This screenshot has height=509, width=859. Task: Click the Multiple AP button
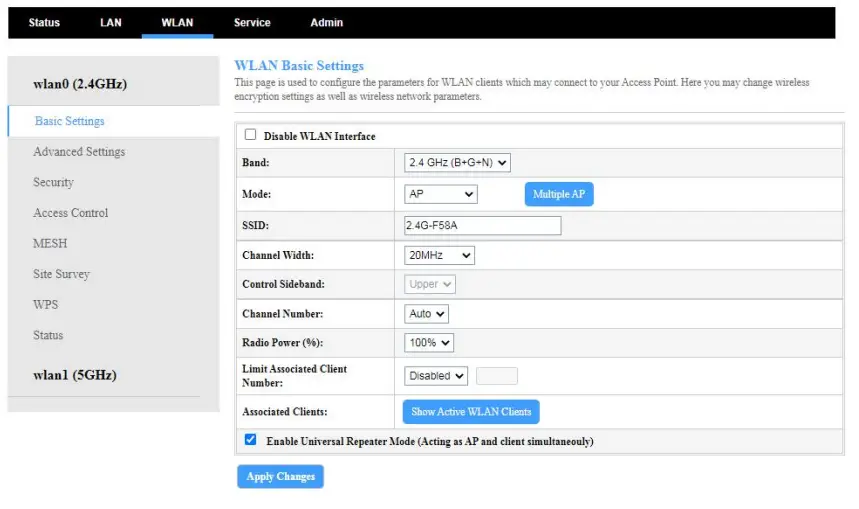558,194
